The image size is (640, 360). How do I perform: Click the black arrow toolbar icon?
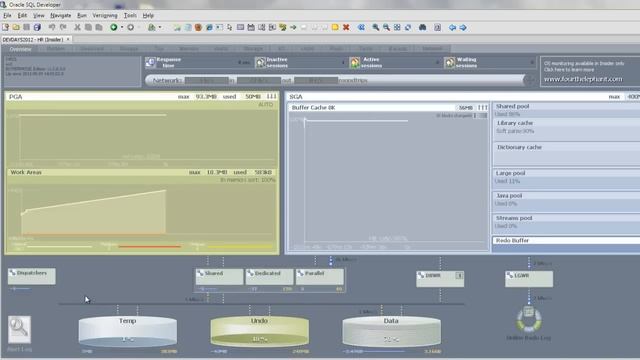coord(293,27)
